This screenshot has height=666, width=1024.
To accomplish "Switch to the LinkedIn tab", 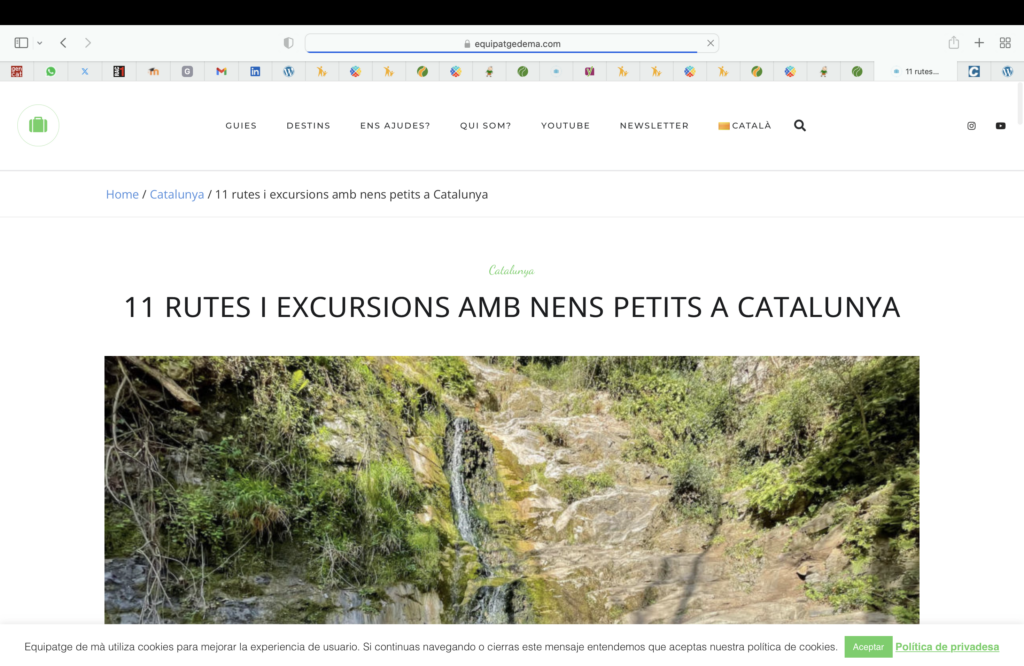I will tap(255, 72).
